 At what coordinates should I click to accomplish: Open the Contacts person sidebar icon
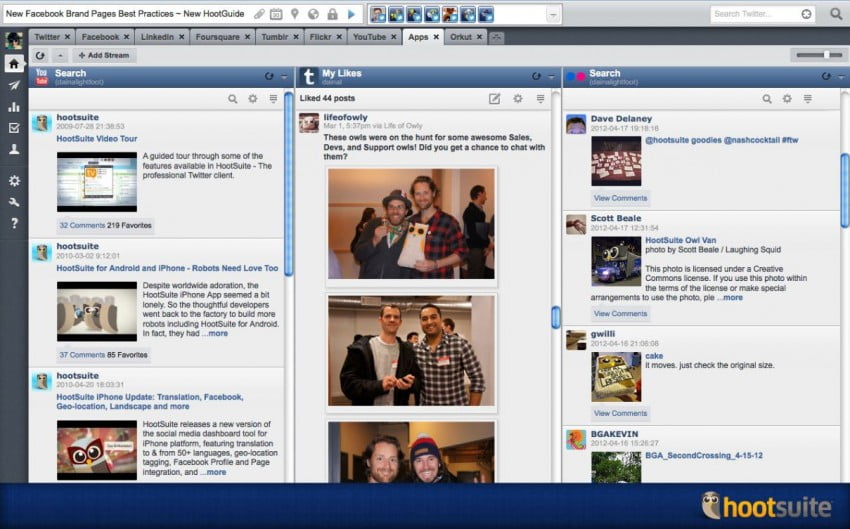coord(14,149)
